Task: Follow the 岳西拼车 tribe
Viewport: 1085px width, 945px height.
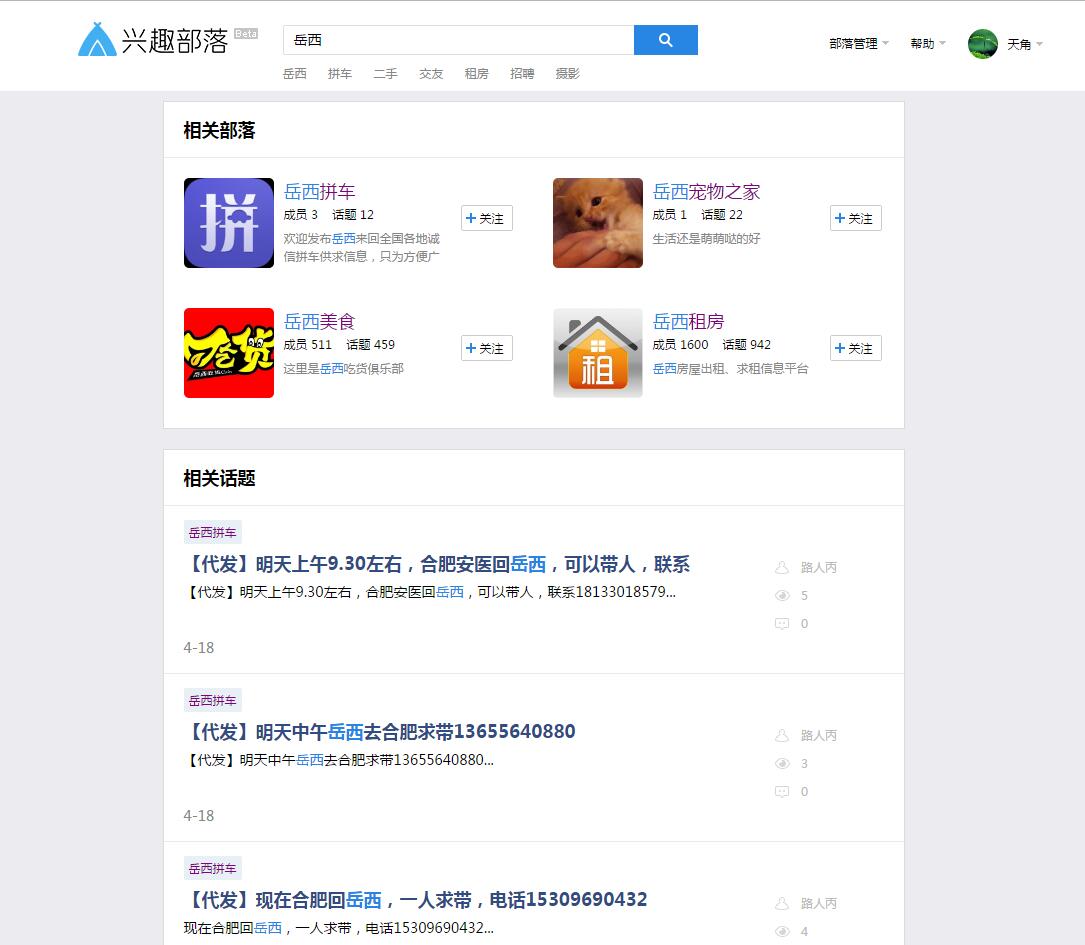Action: (486, 218)
